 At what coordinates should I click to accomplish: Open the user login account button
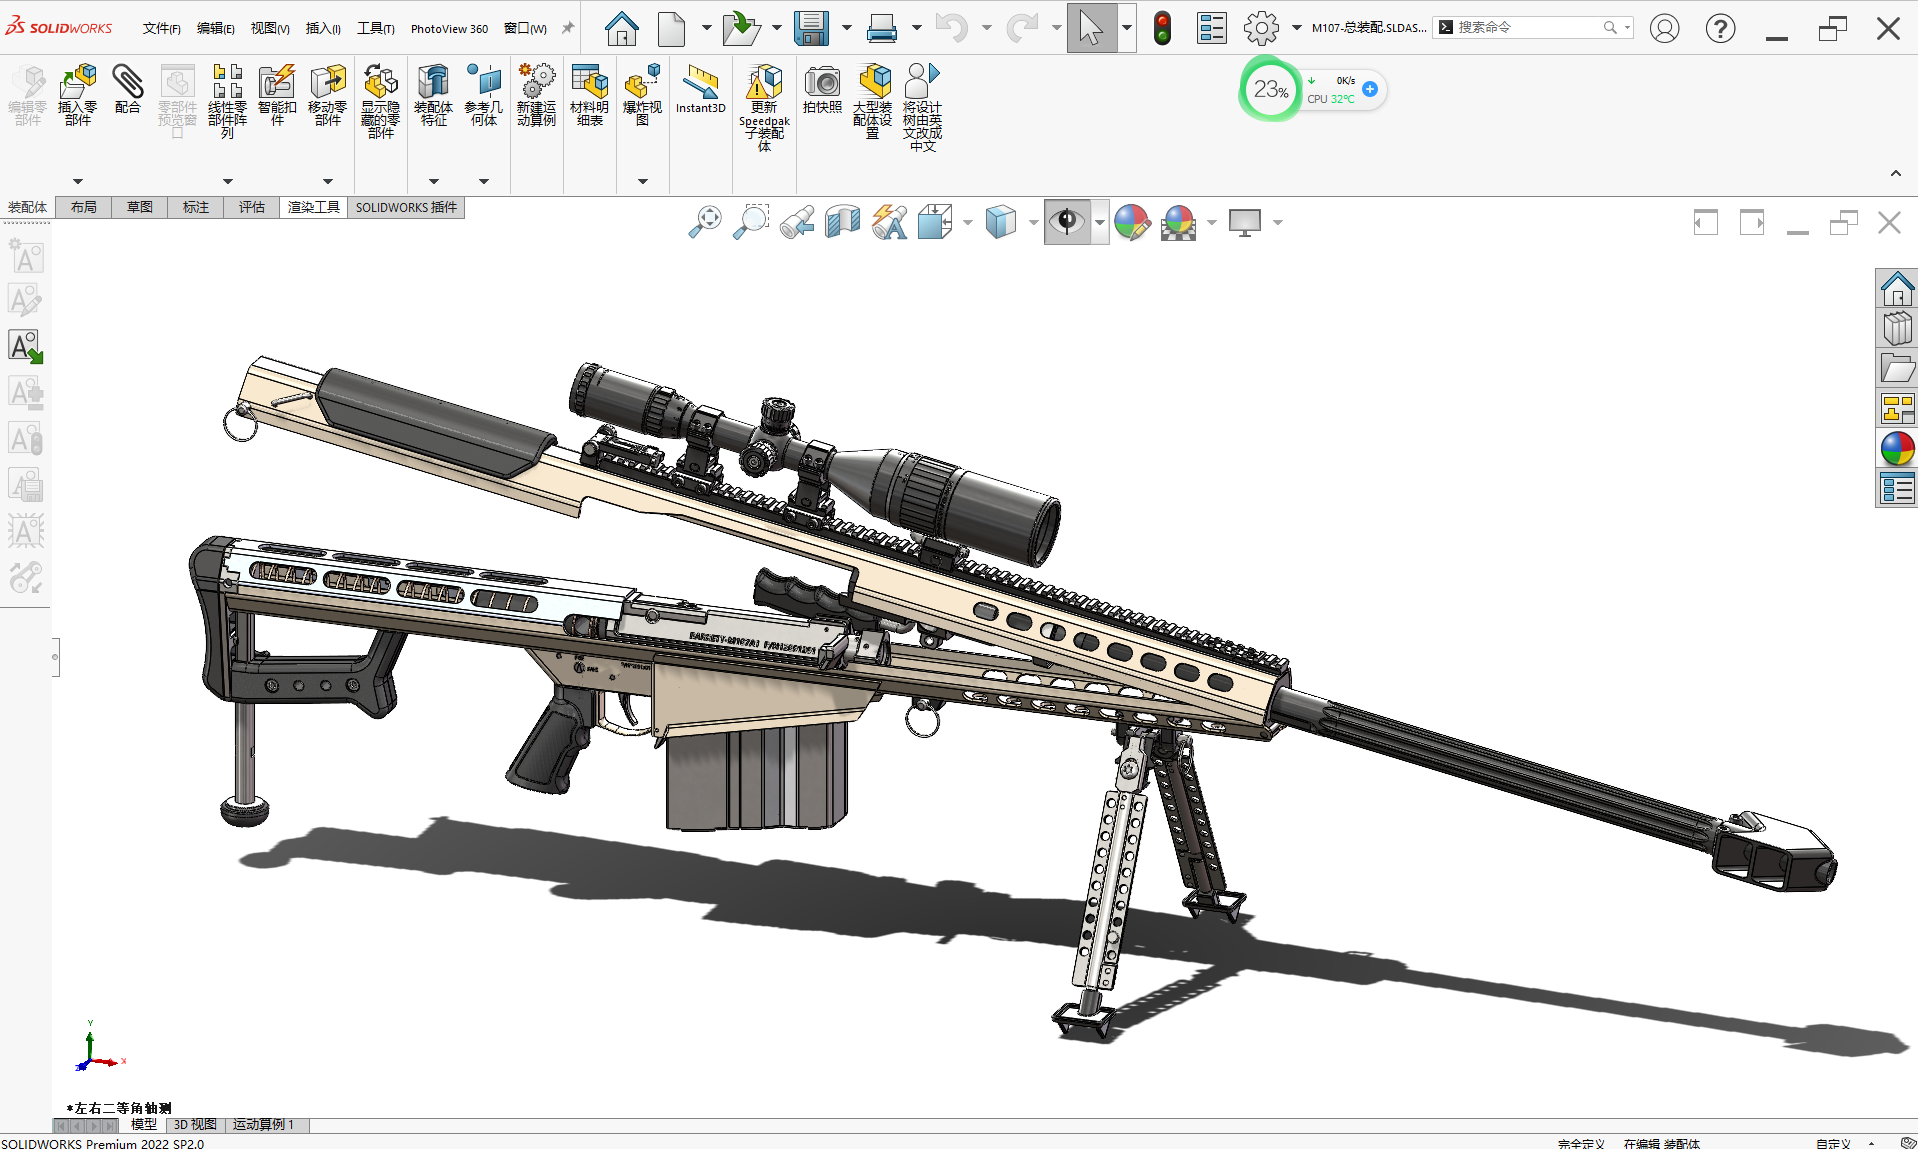point(1664,28)
